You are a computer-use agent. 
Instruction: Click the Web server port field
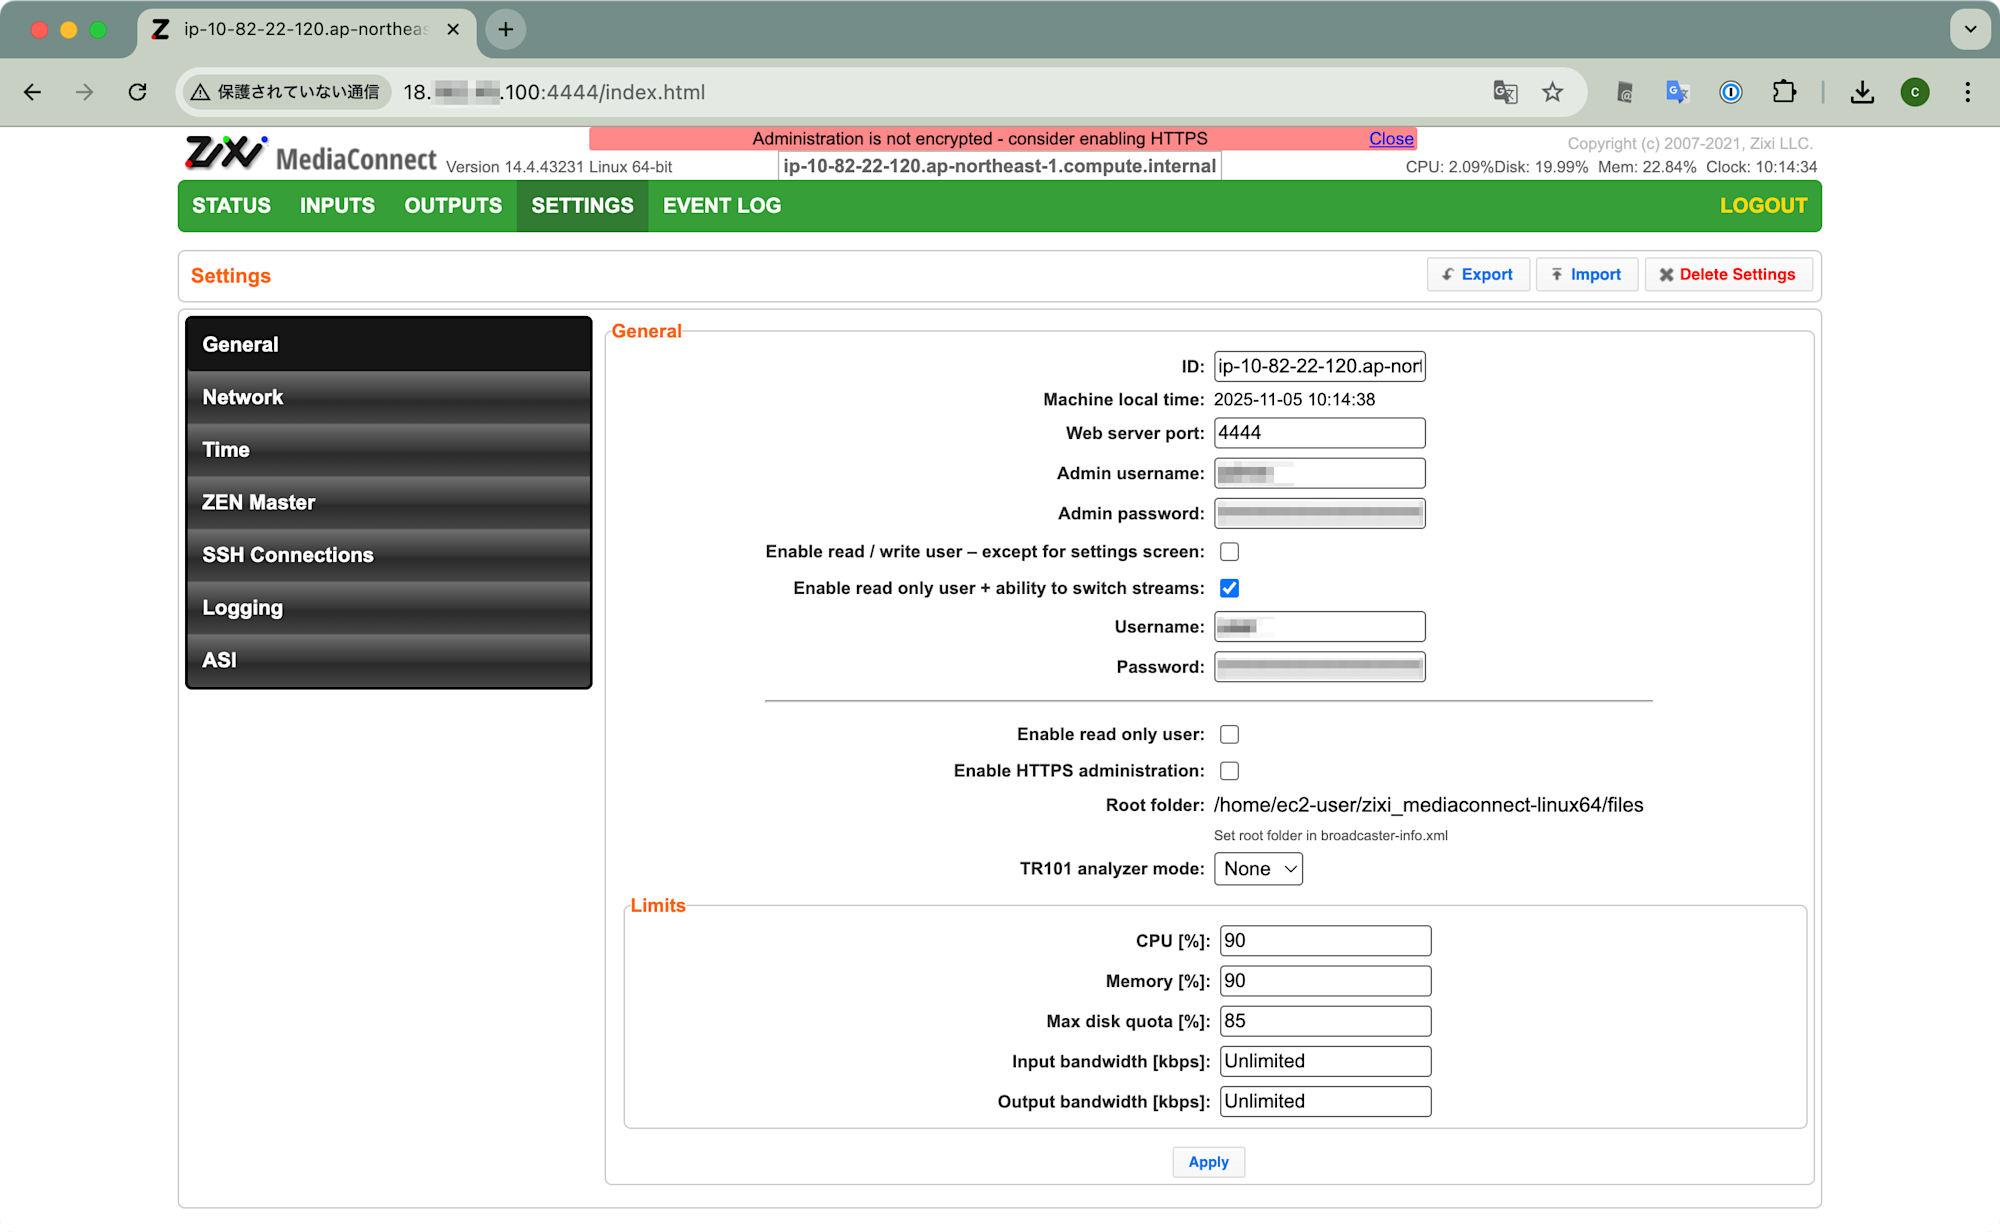(x=1319, y=433)
